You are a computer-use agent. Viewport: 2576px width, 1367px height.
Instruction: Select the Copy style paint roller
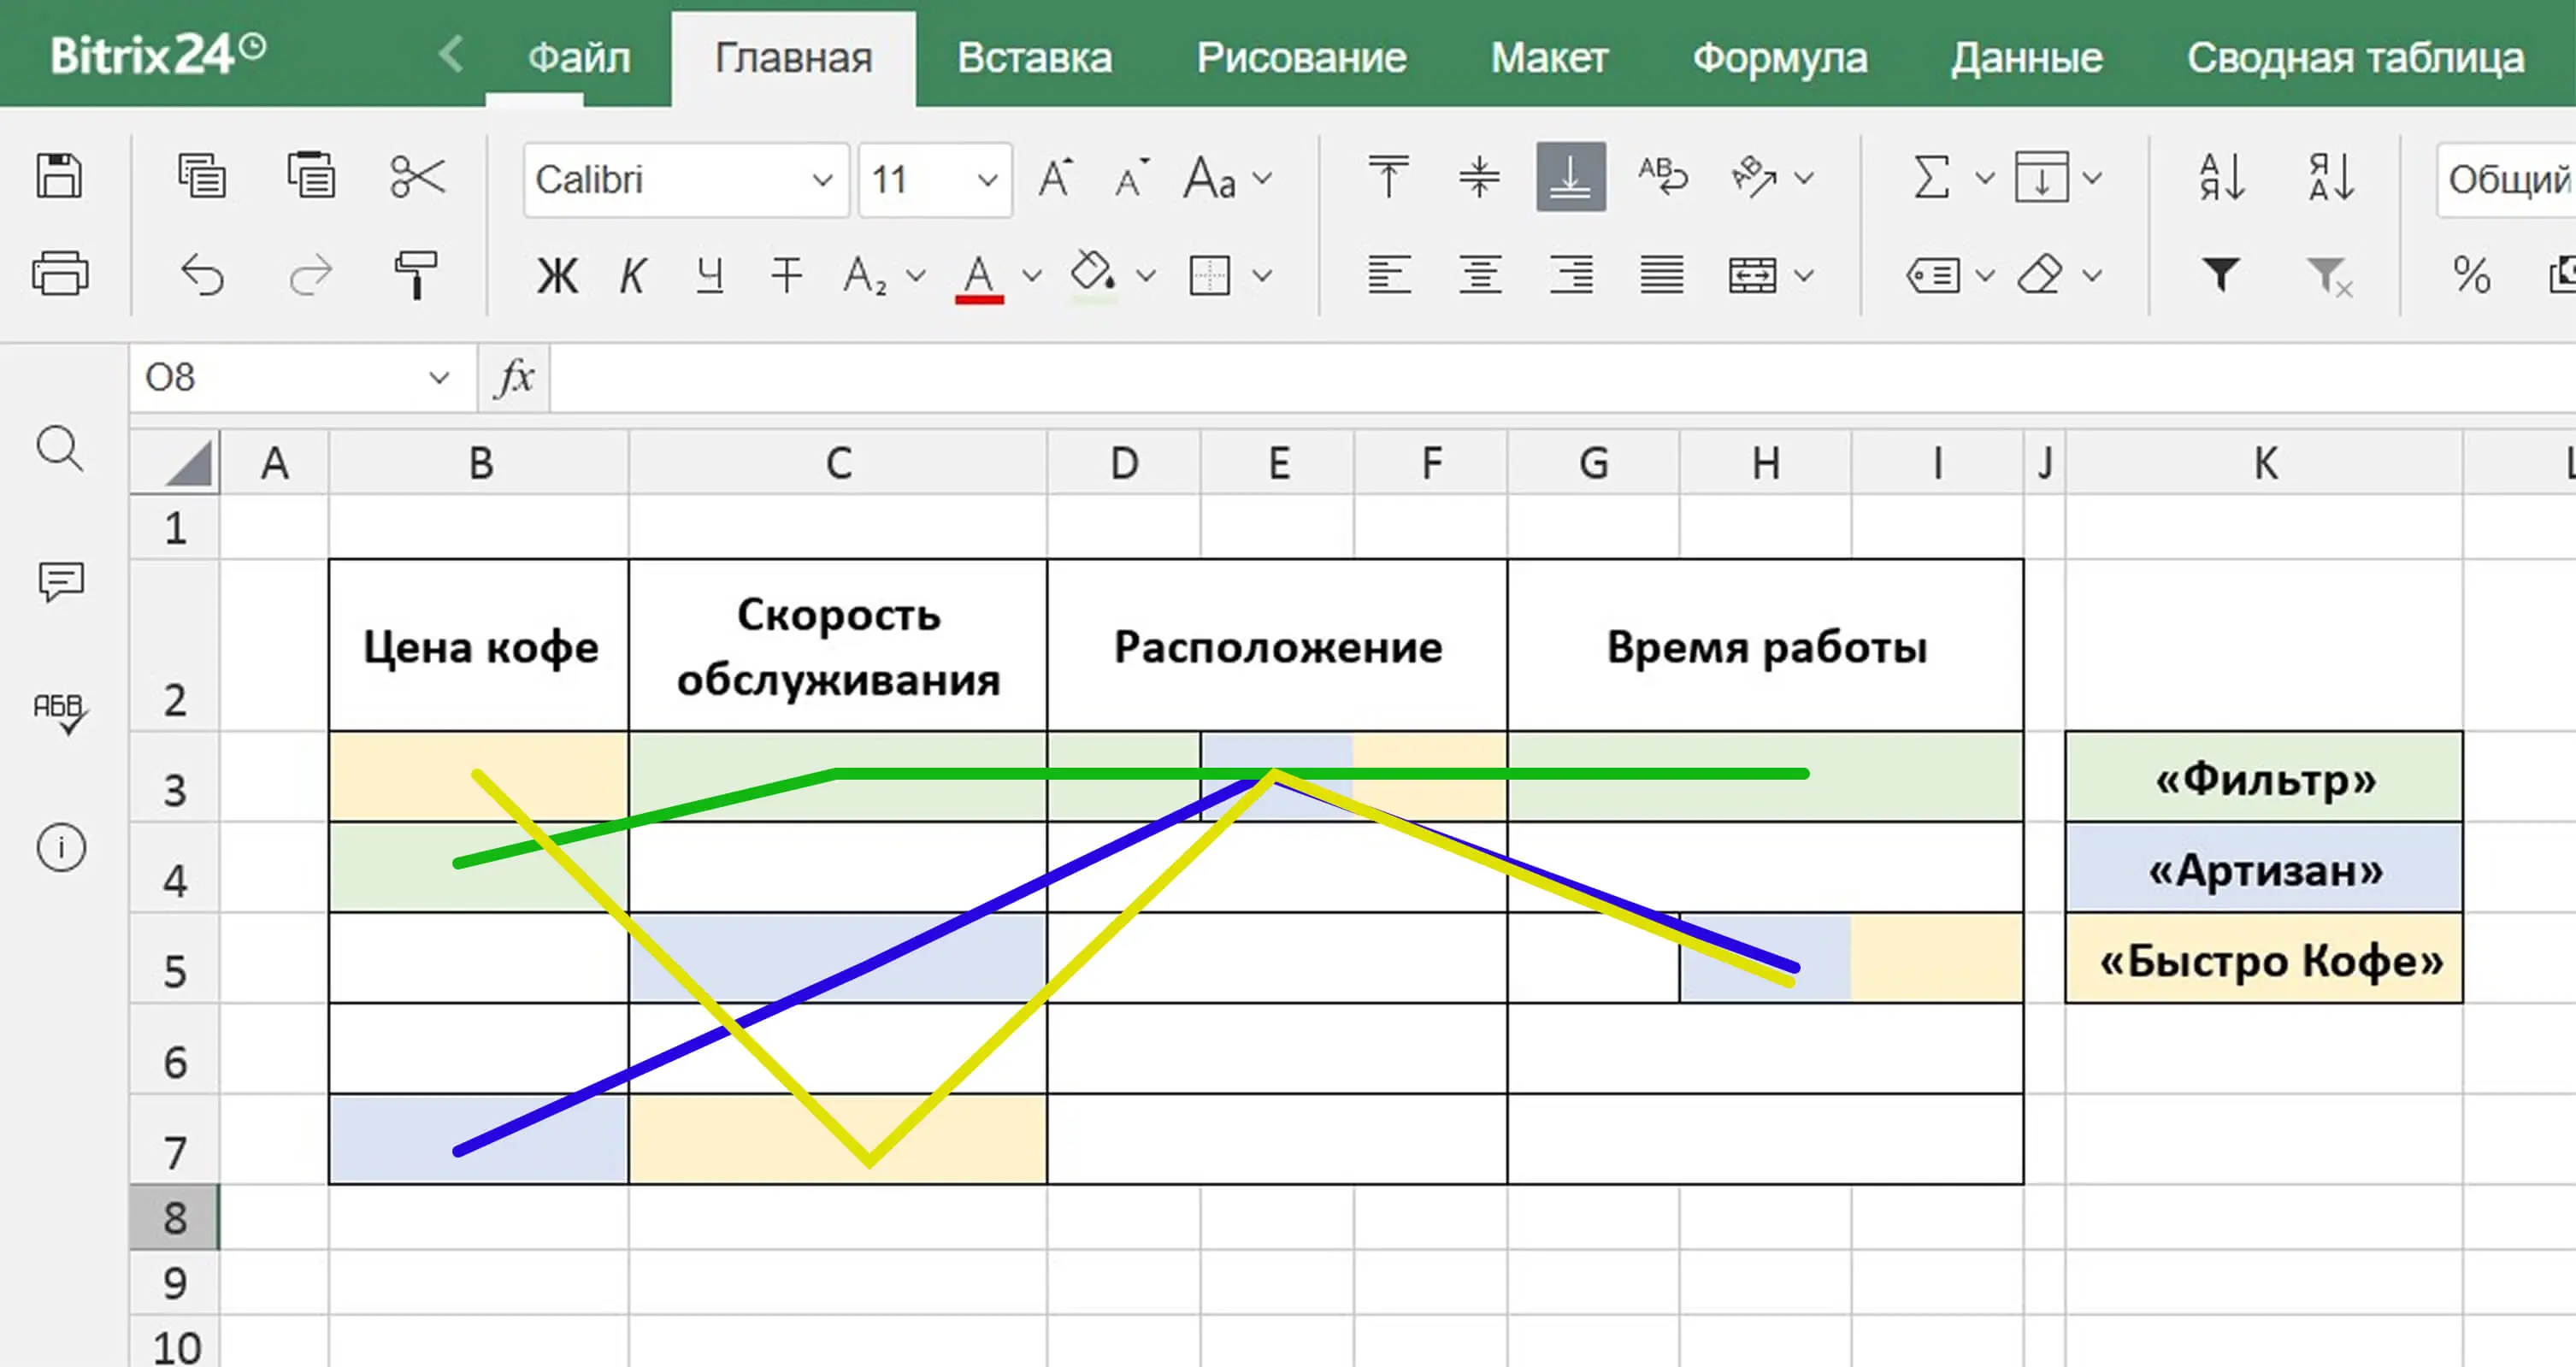pyautogui.click(x=415, y=275)
